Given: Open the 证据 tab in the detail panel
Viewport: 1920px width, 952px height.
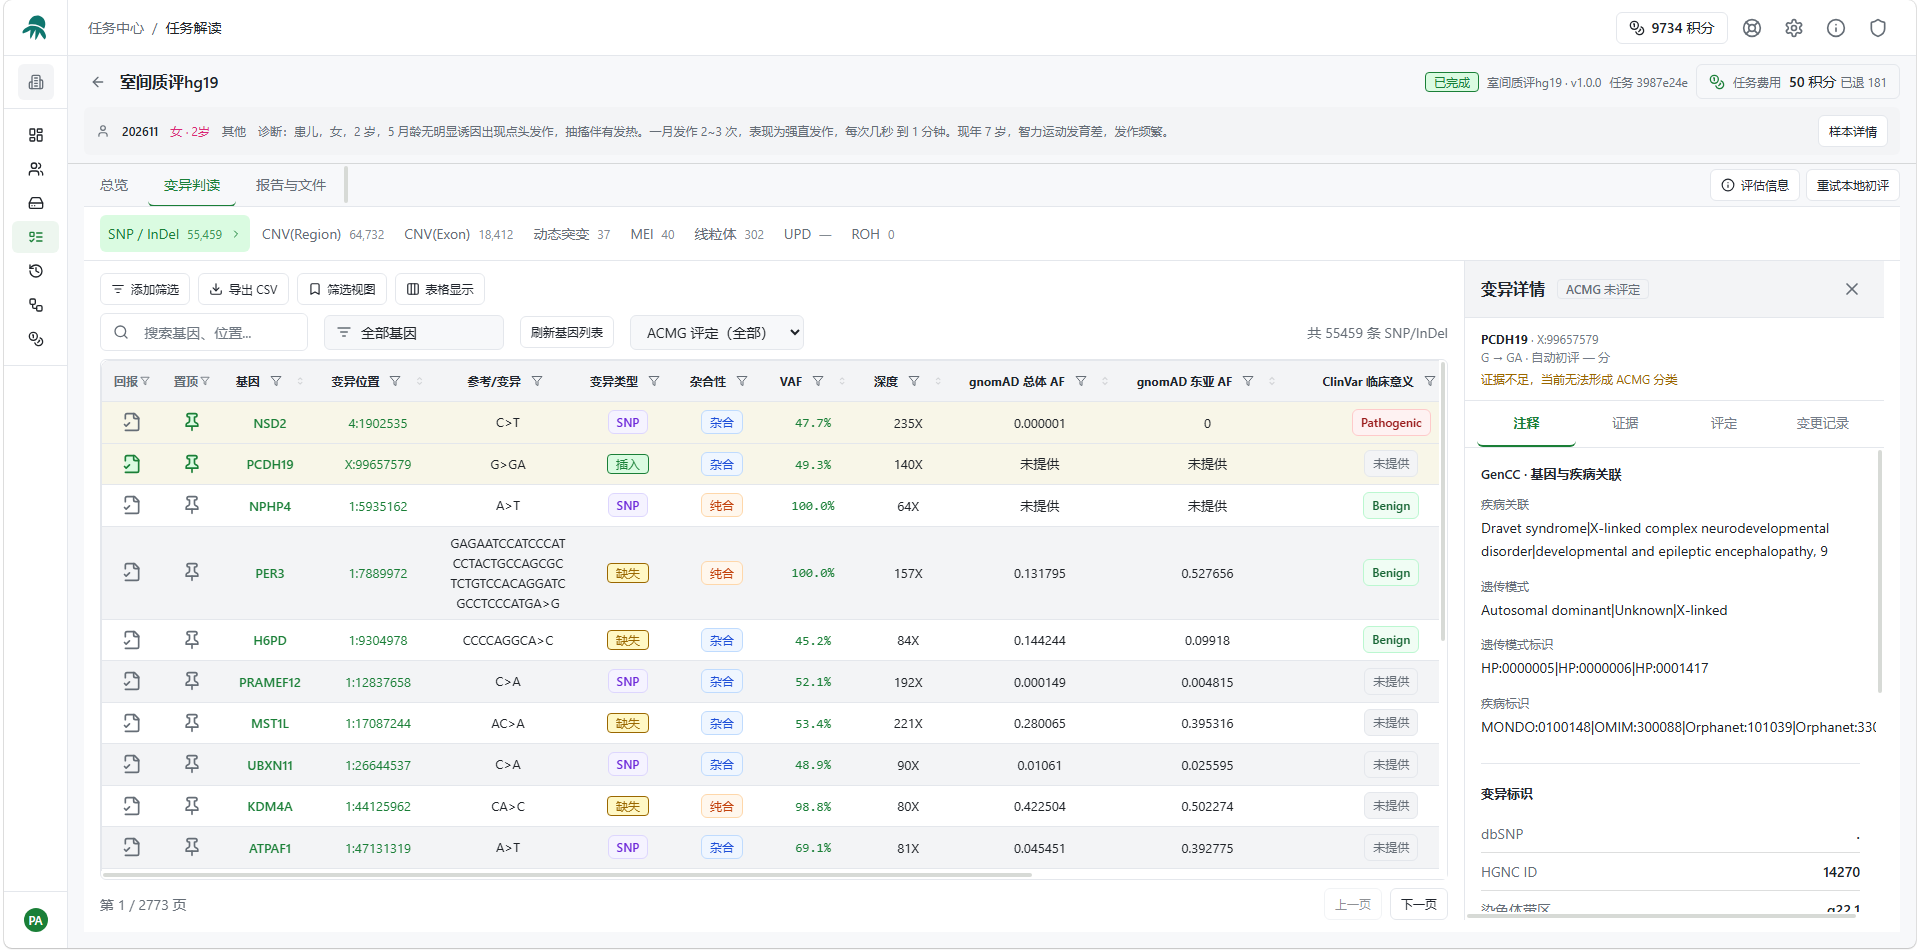Looking at the screenshot, I should point(1625,423).
